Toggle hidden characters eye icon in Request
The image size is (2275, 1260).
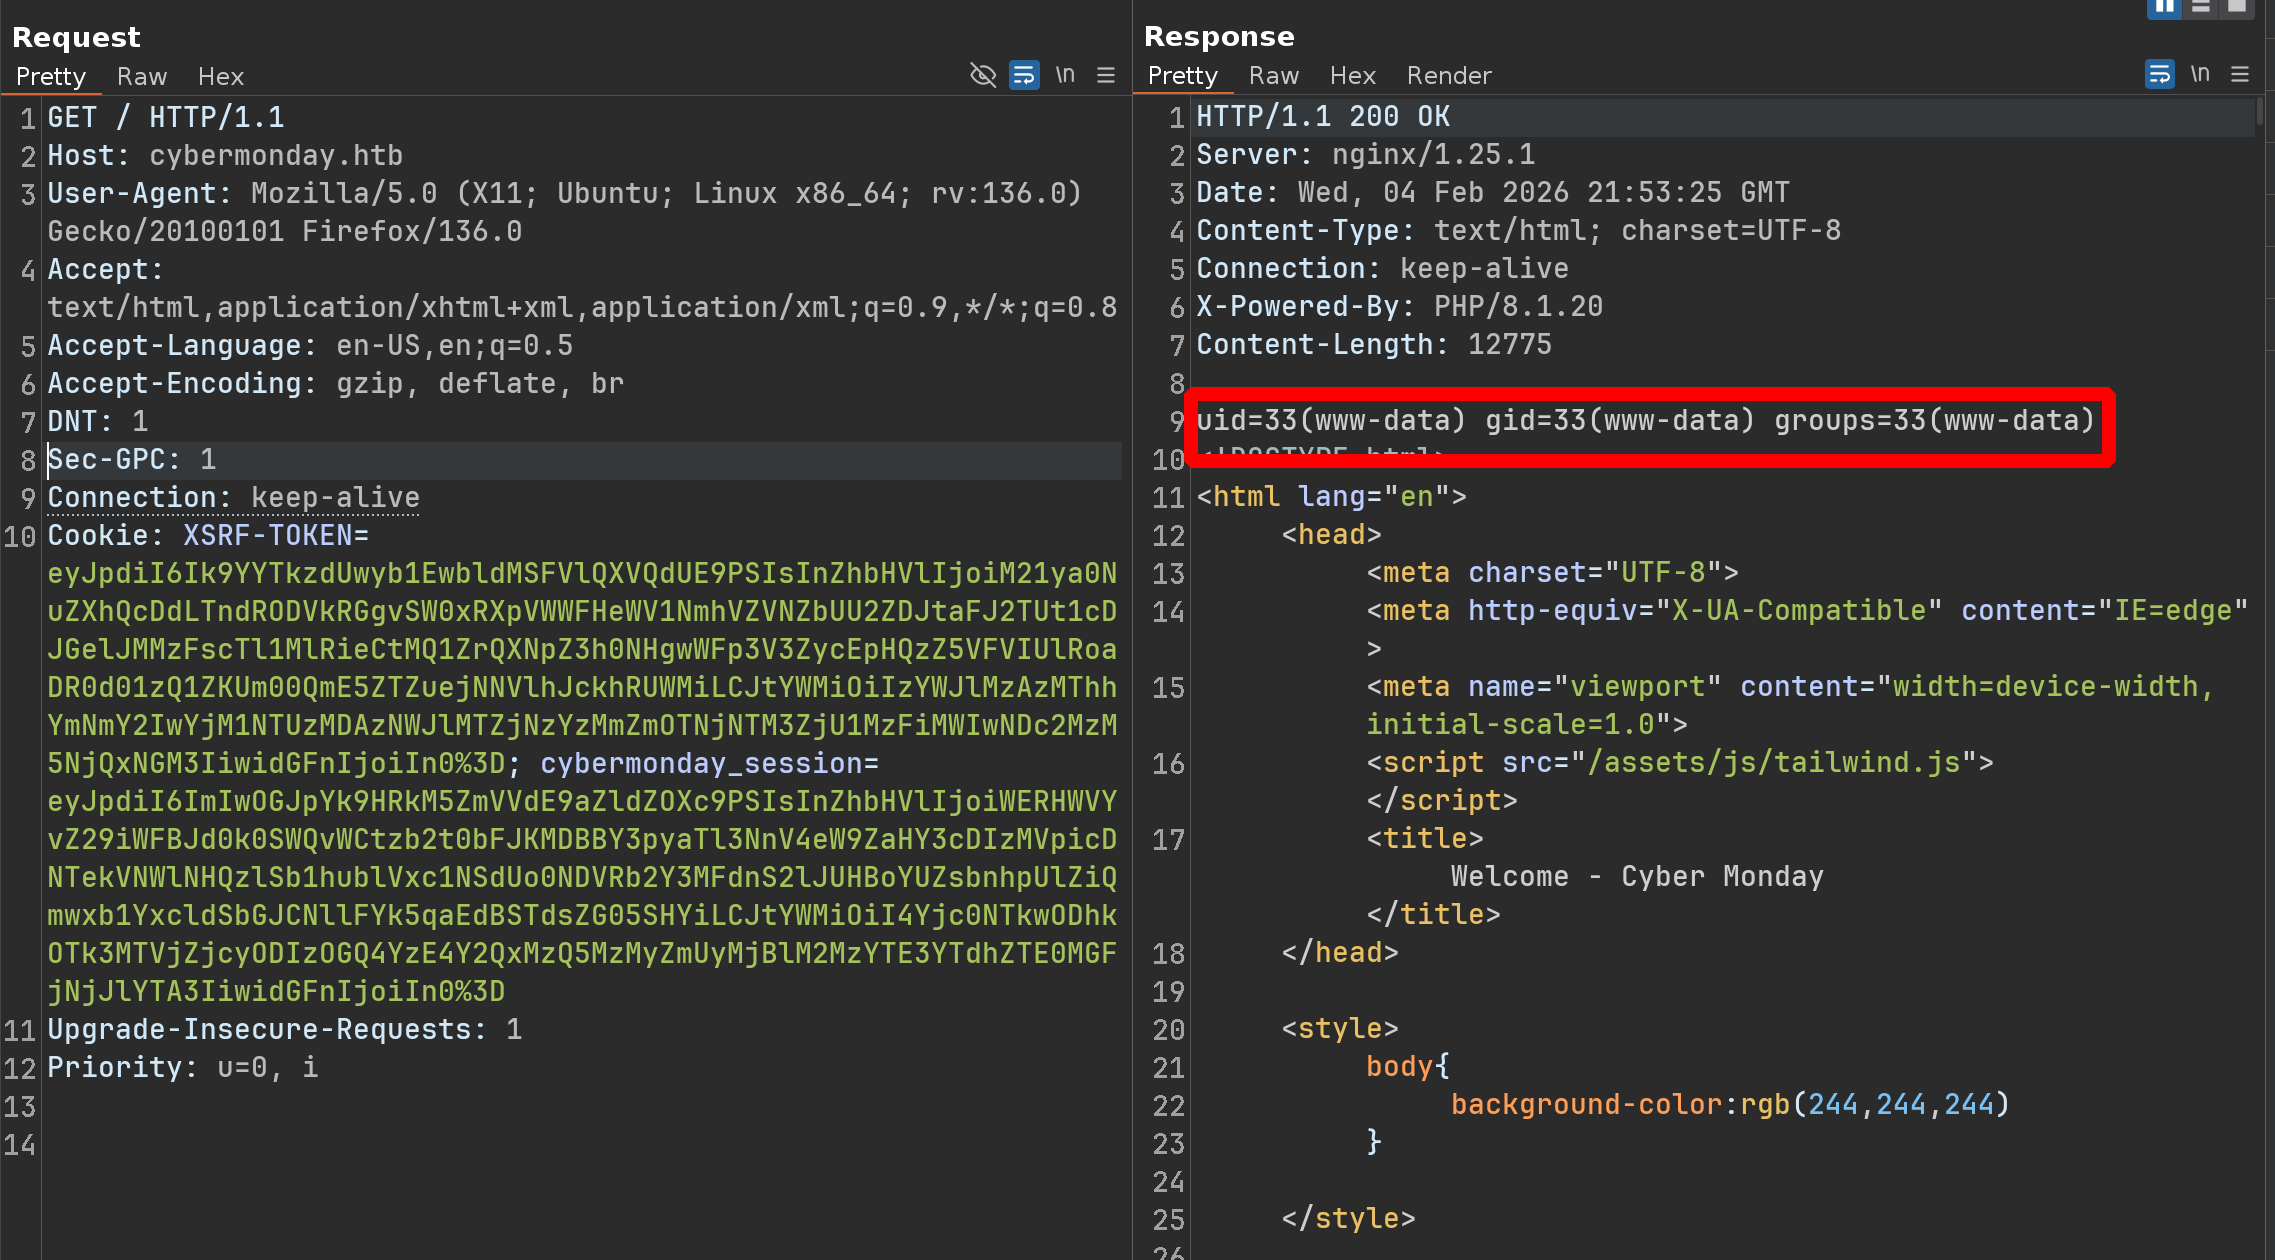(x=982, y=75)
